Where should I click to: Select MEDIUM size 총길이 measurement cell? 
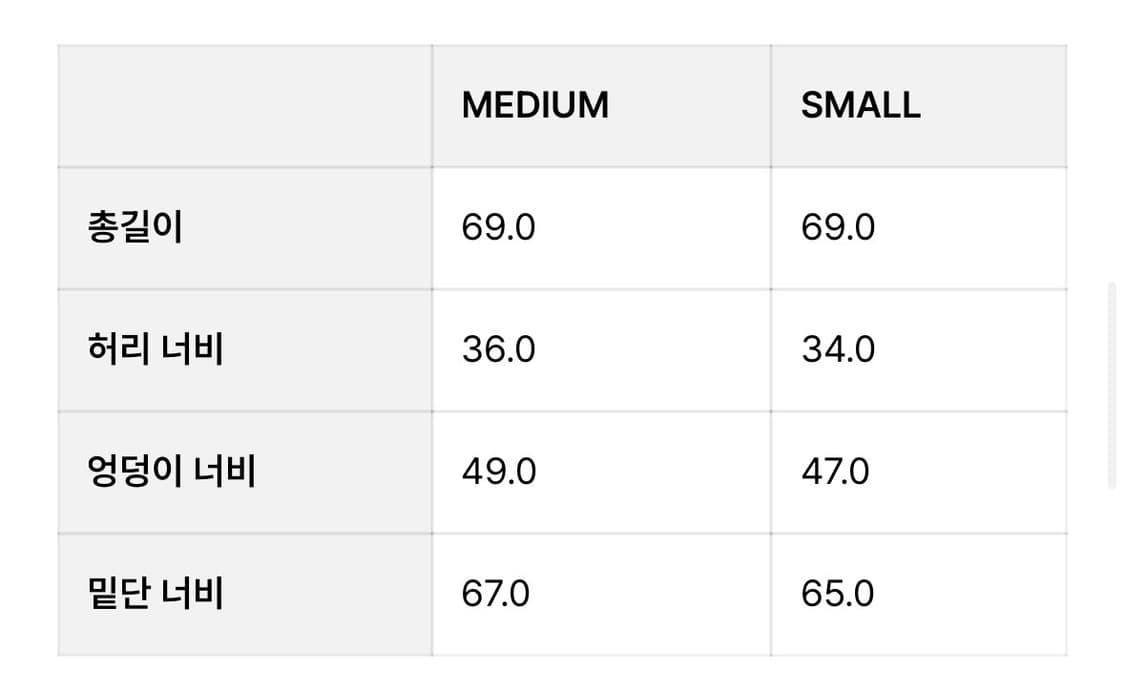tap(601, 228)
